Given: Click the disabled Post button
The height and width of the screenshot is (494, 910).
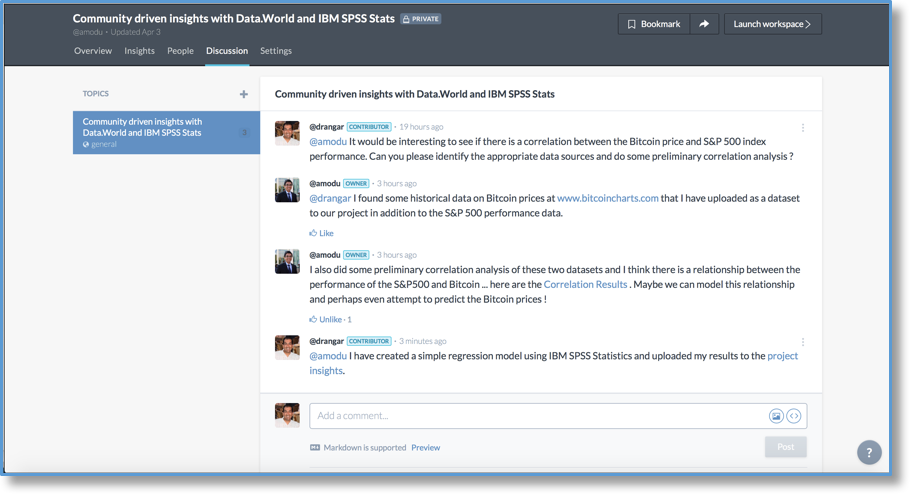Looking at the screenshot, I should pos(785,447).
